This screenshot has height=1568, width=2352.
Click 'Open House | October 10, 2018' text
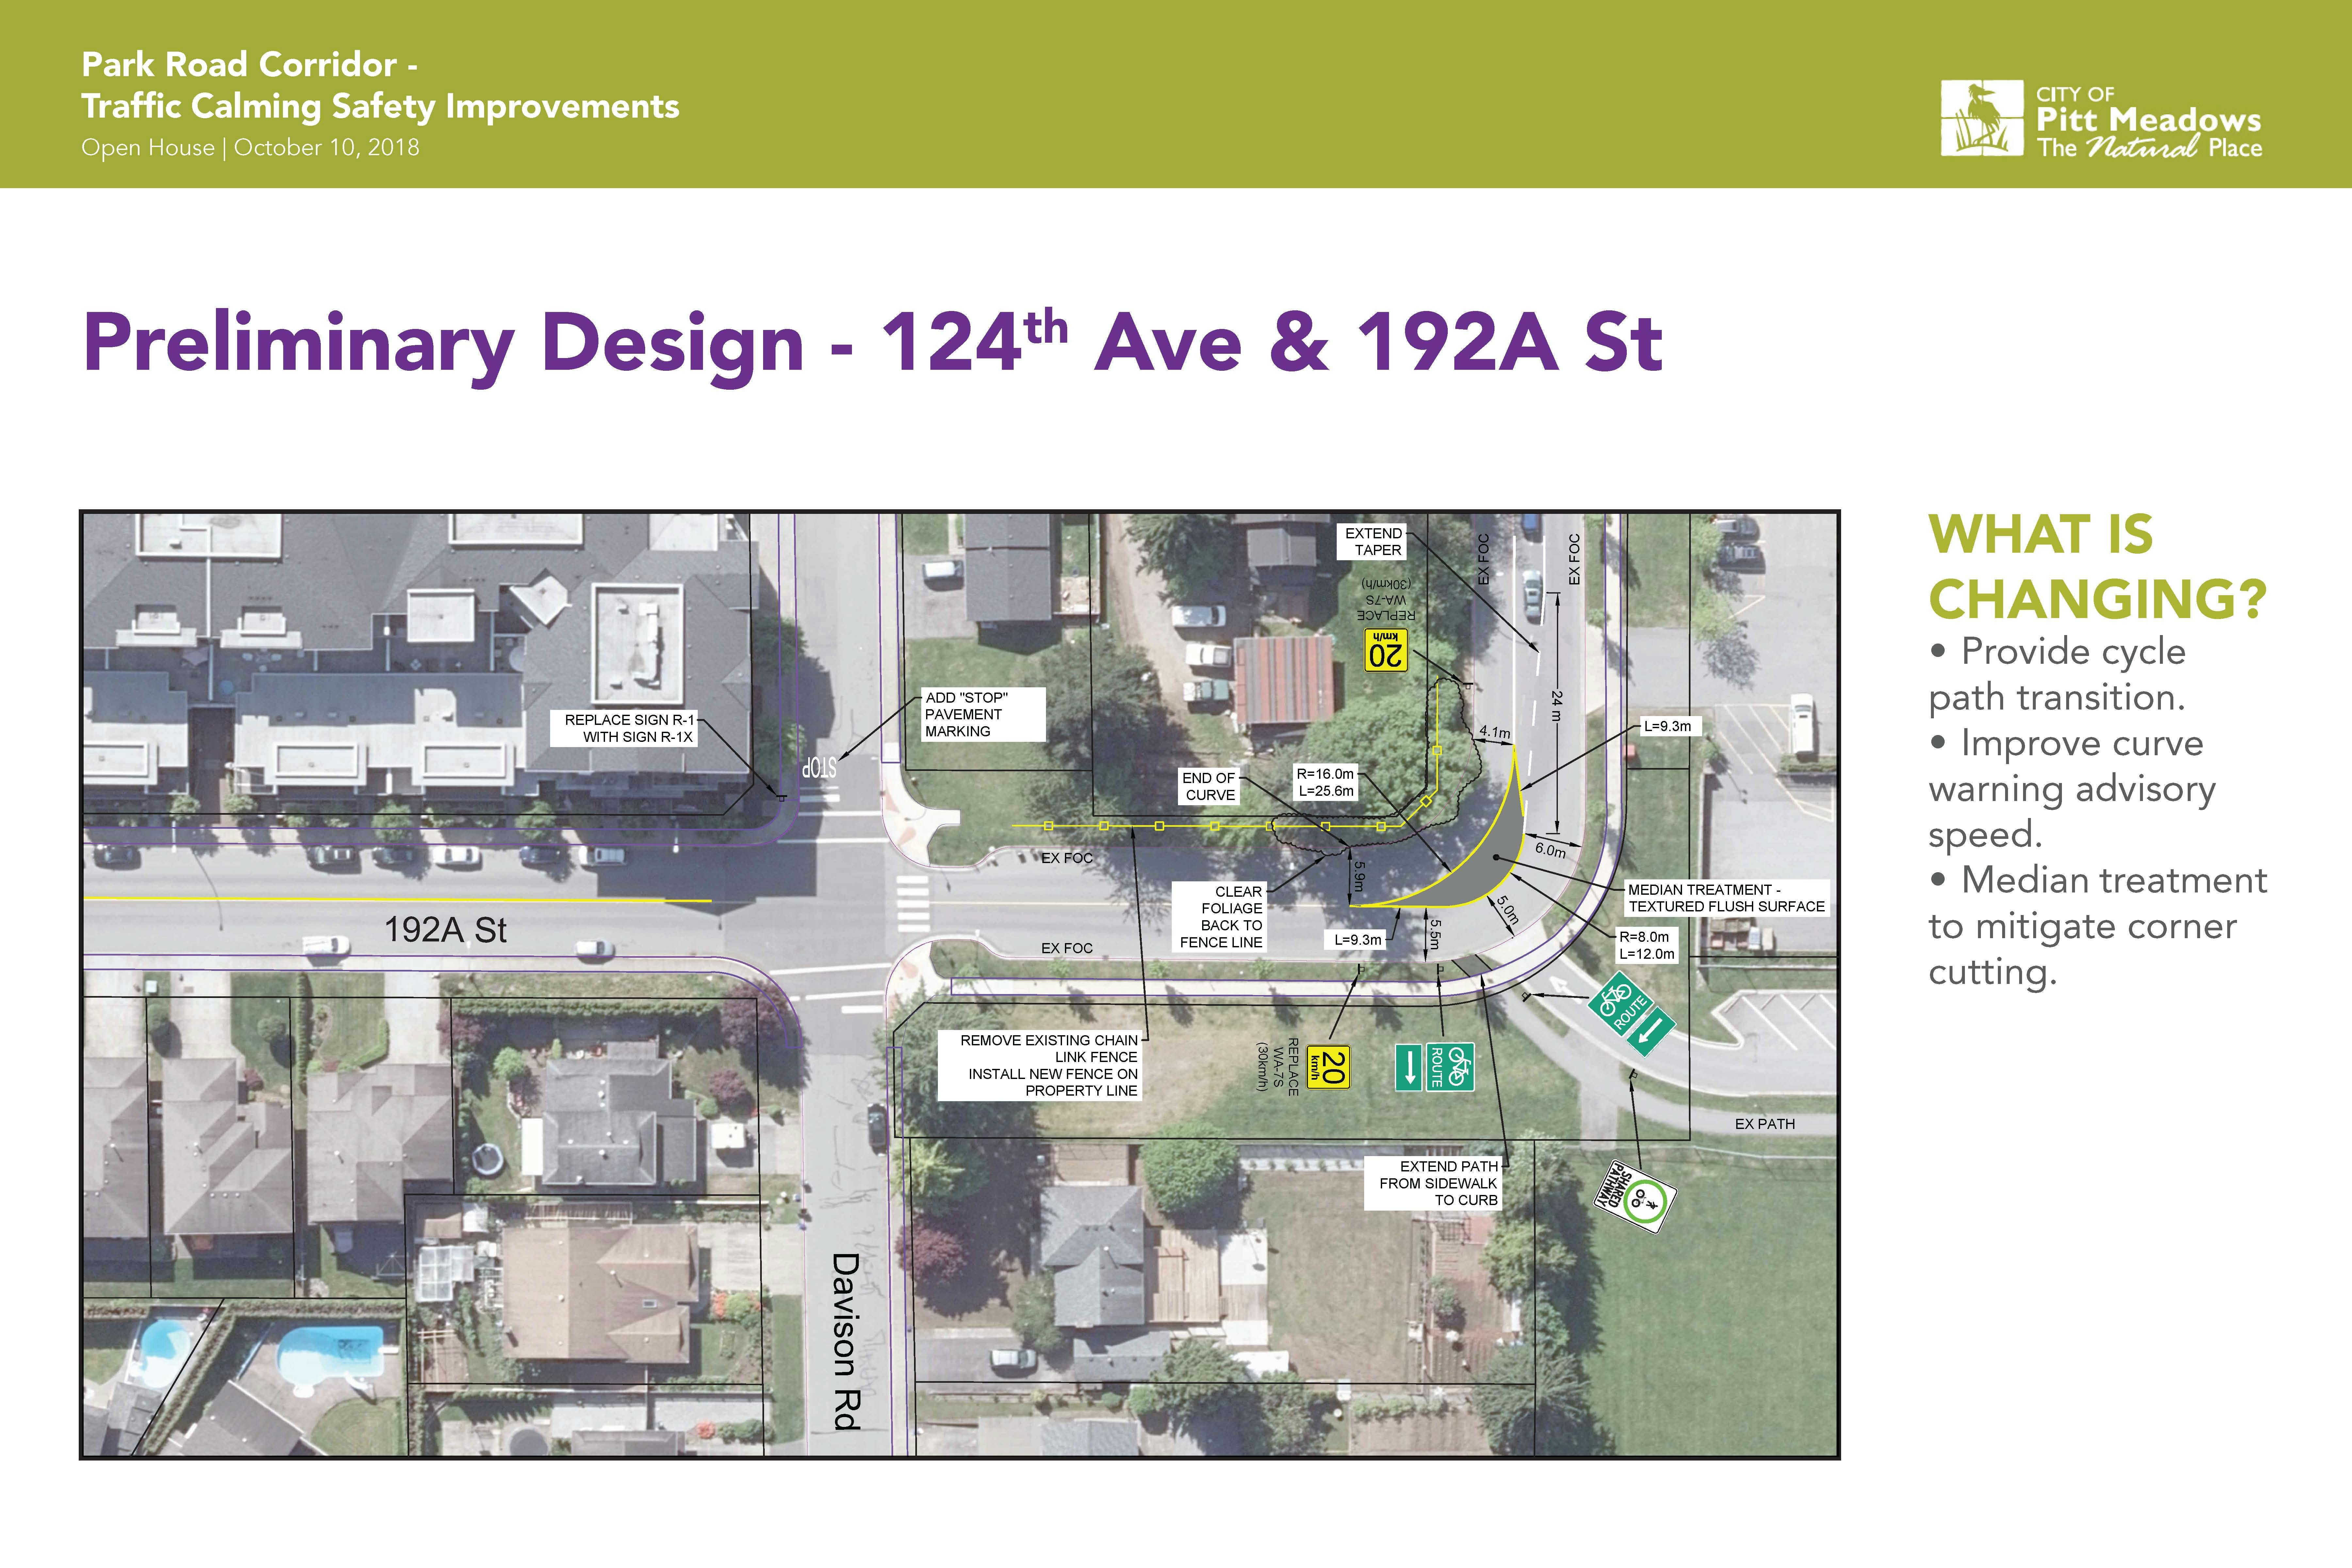pyautogui.click(x=250, y=148)
